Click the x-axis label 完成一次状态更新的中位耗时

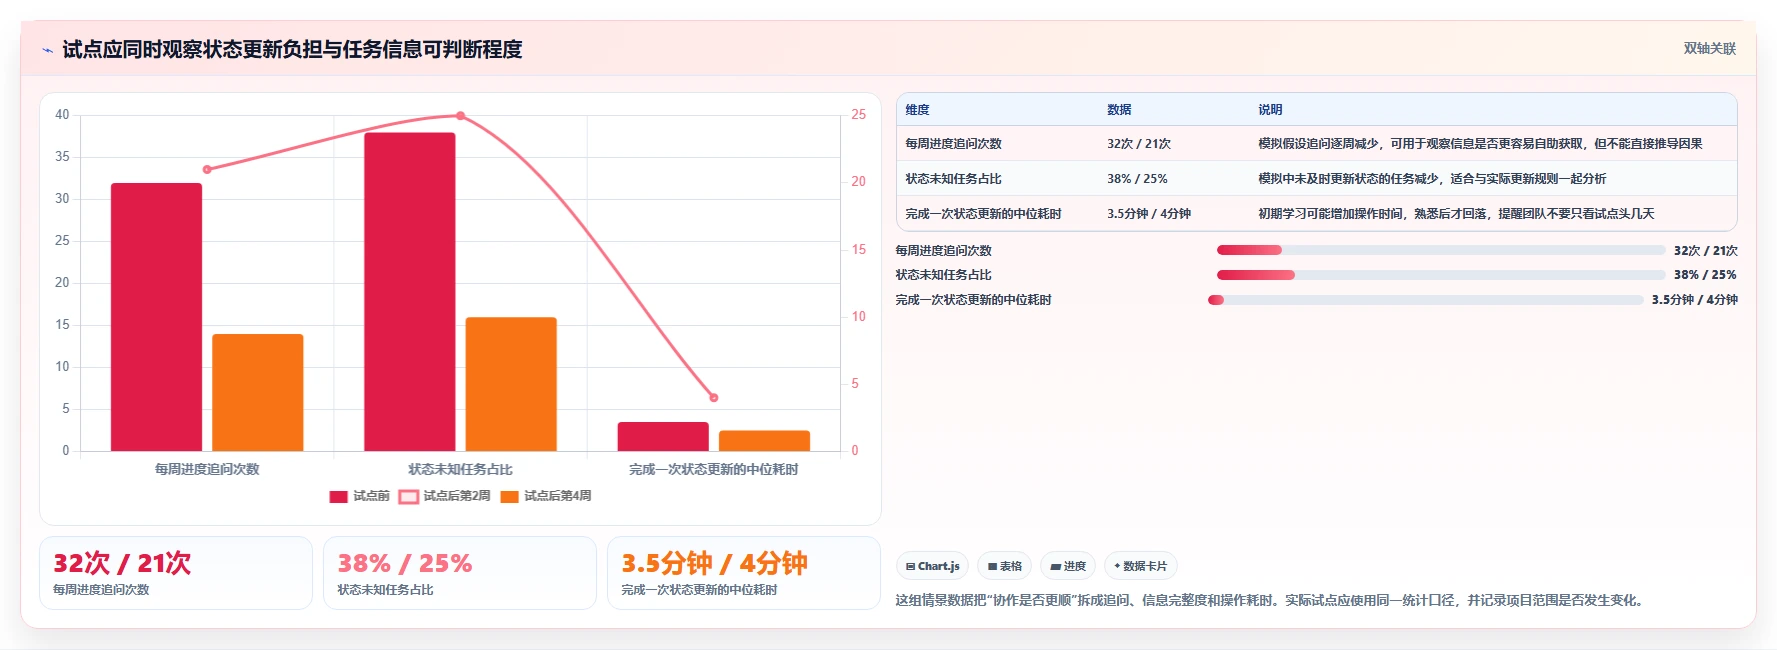(x=714, y=469)
